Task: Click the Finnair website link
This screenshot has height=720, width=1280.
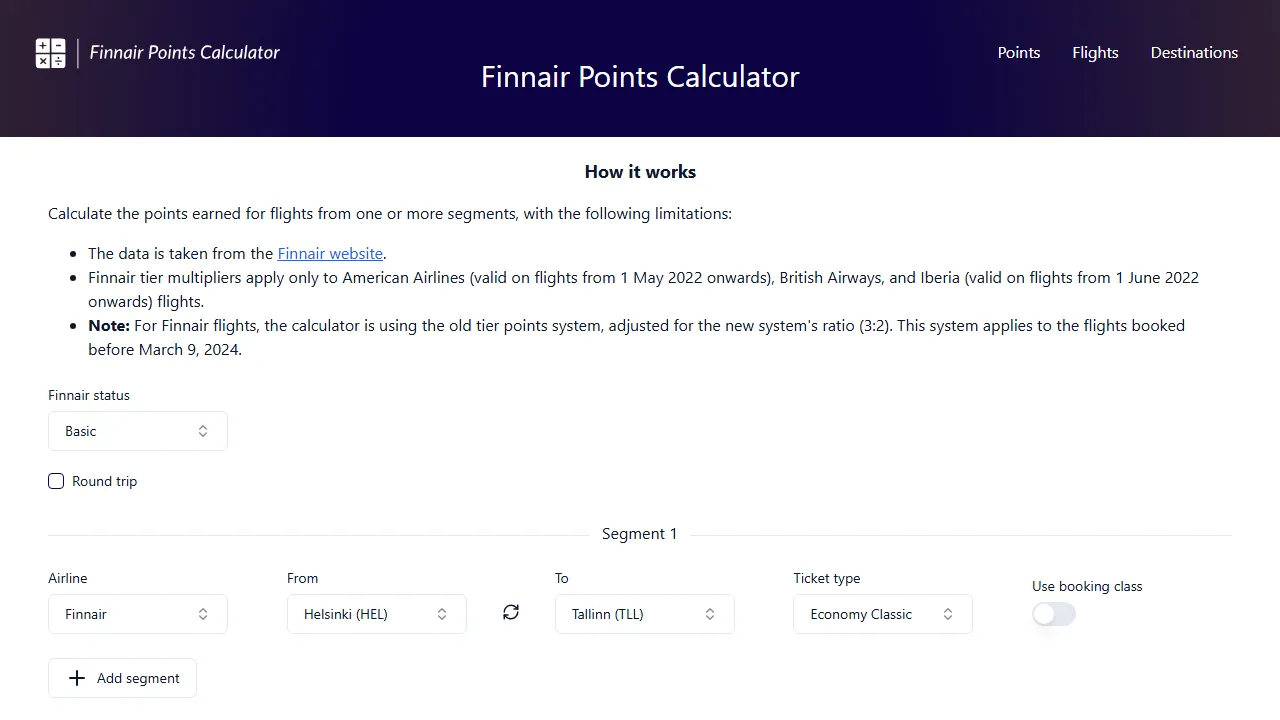Action: point(330,253)
